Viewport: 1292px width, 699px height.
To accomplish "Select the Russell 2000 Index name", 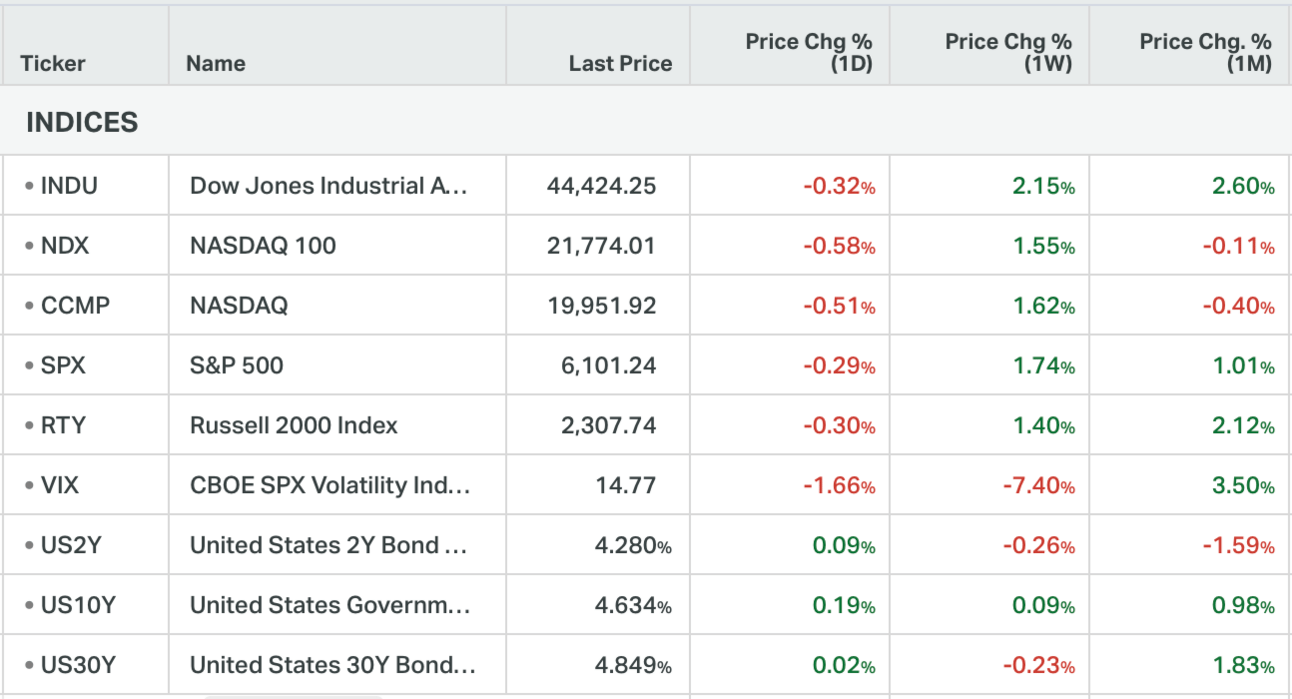I will click(x=294, y=425).
